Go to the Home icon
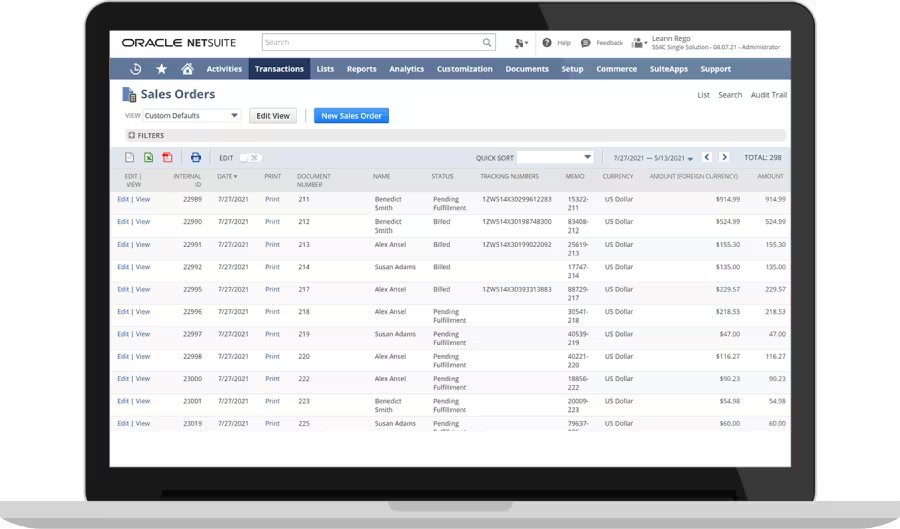 [187, 69]
